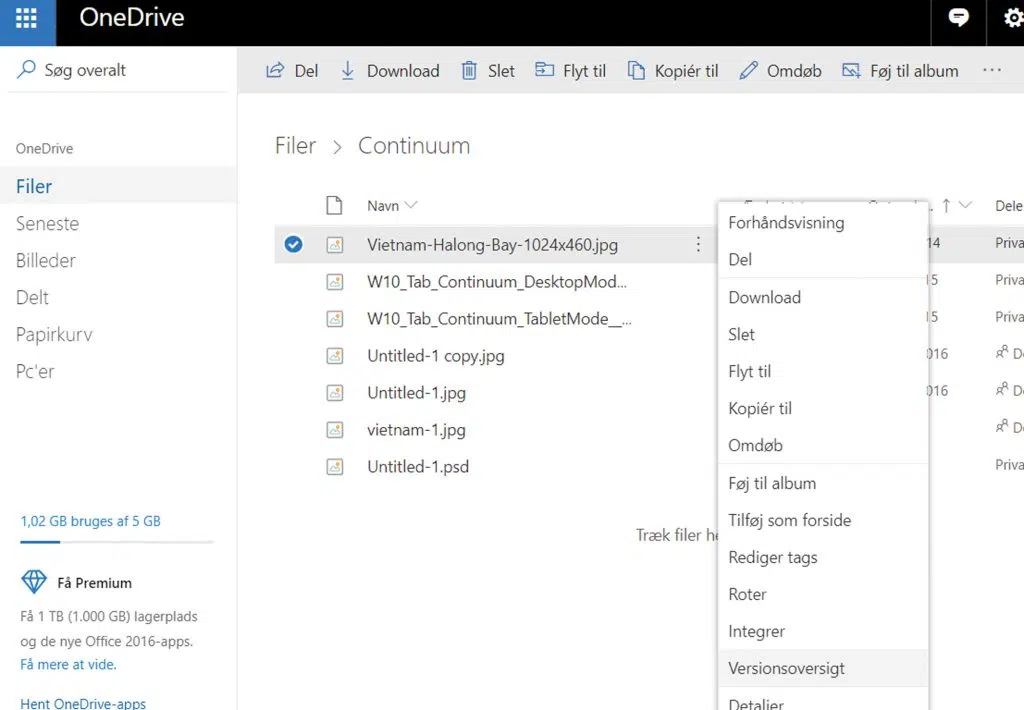The image size is (1024, 710).
Task: Click the shared people icon on vietnam-1.jpg row
Action: 1002,427
